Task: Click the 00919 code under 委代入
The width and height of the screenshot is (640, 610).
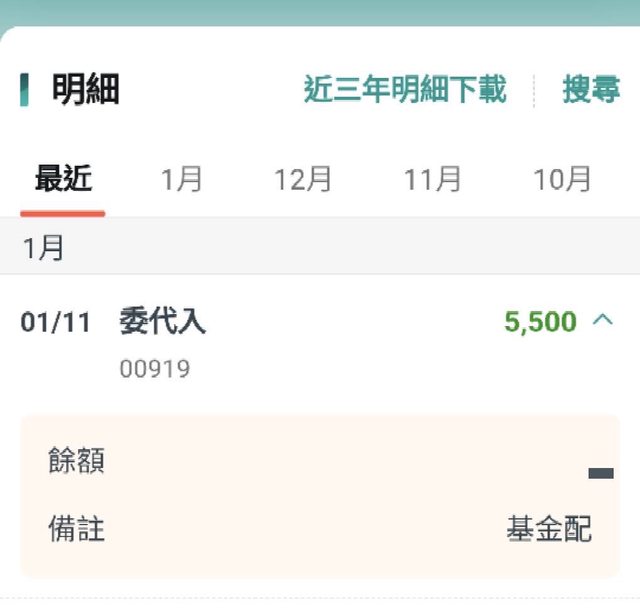Action: point(155,369)
